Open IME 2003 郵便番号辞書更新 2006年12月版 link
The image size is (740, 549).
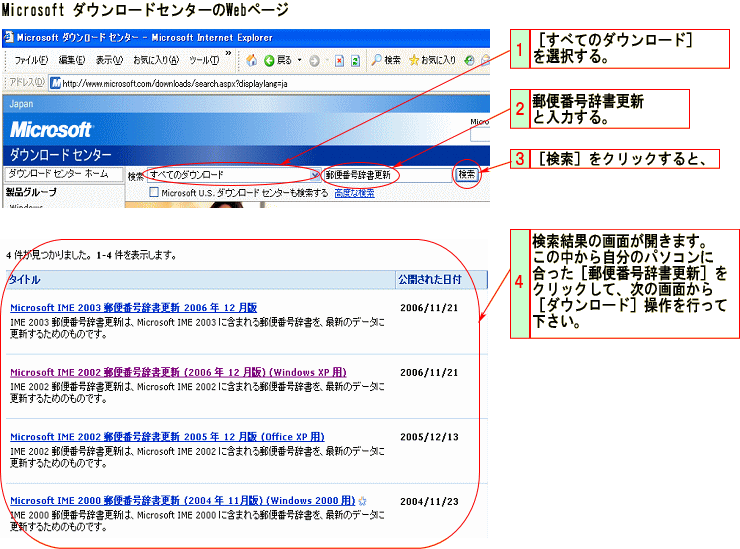134,308
